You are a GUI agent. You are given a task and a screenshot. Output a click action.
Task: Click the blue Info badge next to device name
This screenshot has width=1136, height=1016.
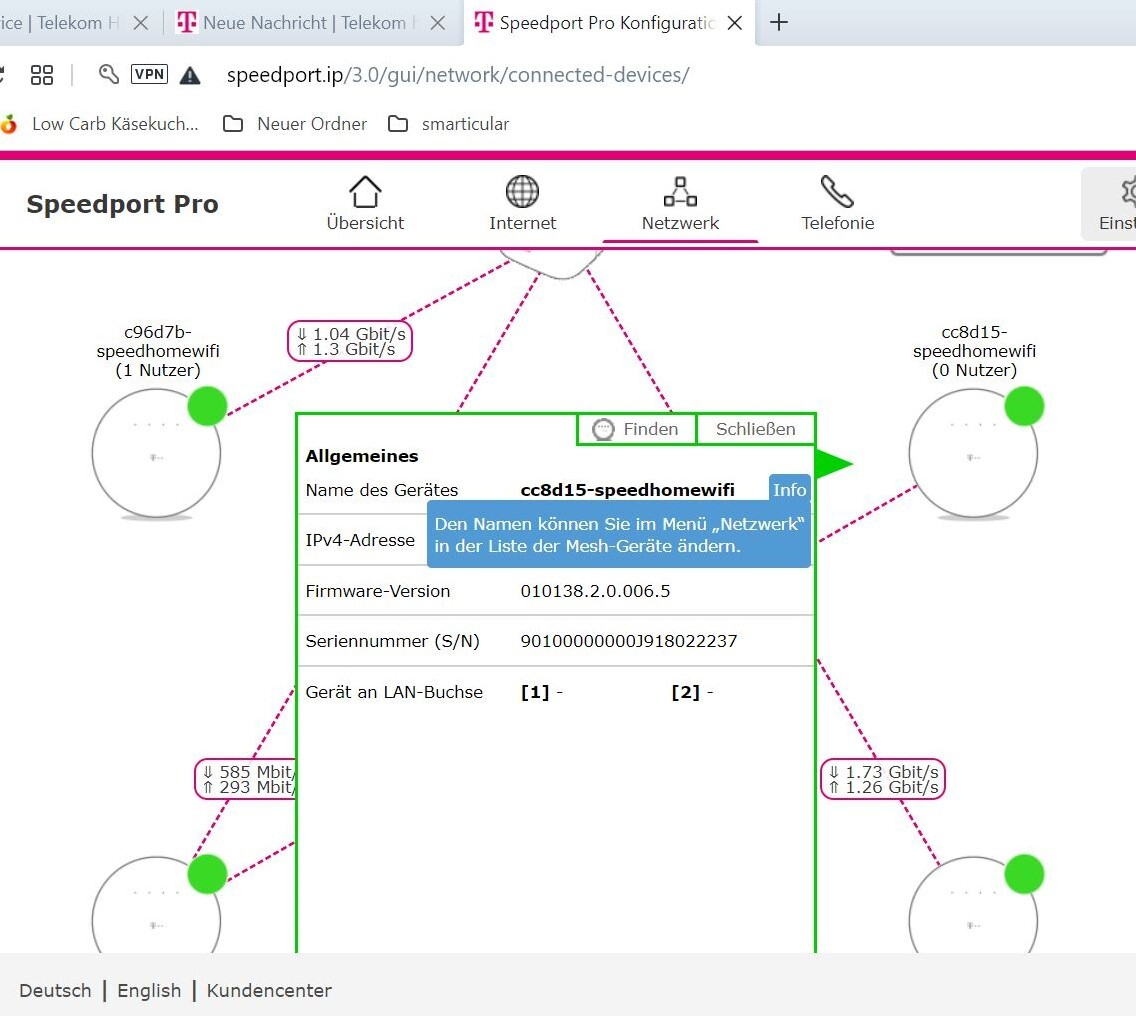pyautogui.click(x=789, y=490)
